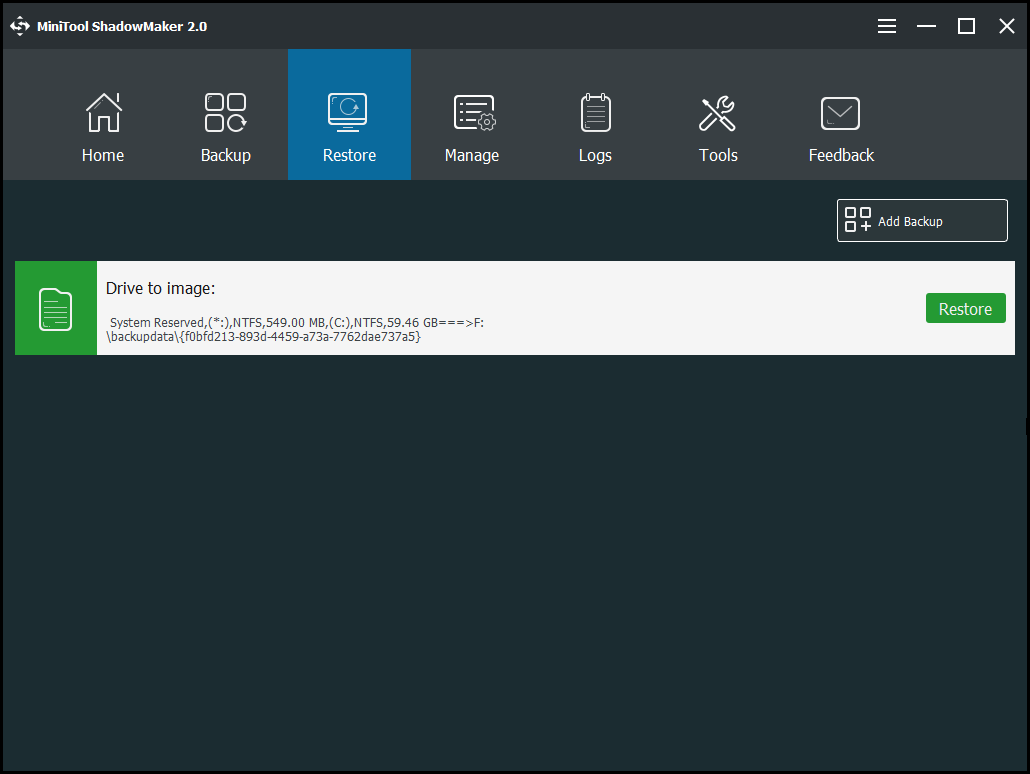
Task: Switch to the Restore tab
Action: pos(349,115)
